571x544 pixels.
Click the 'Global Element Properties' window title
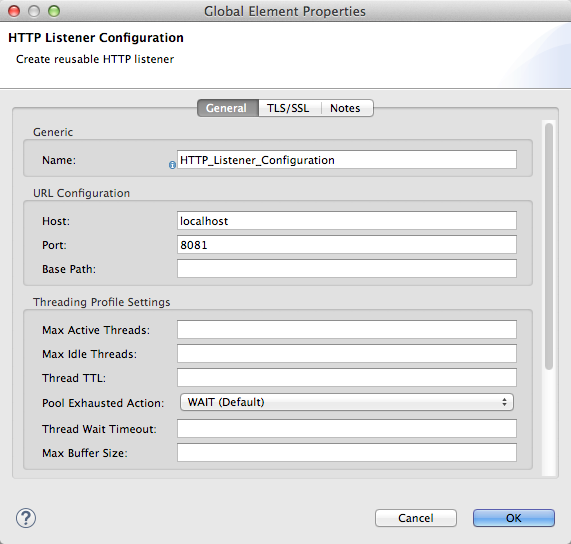(x=285, y=11)
